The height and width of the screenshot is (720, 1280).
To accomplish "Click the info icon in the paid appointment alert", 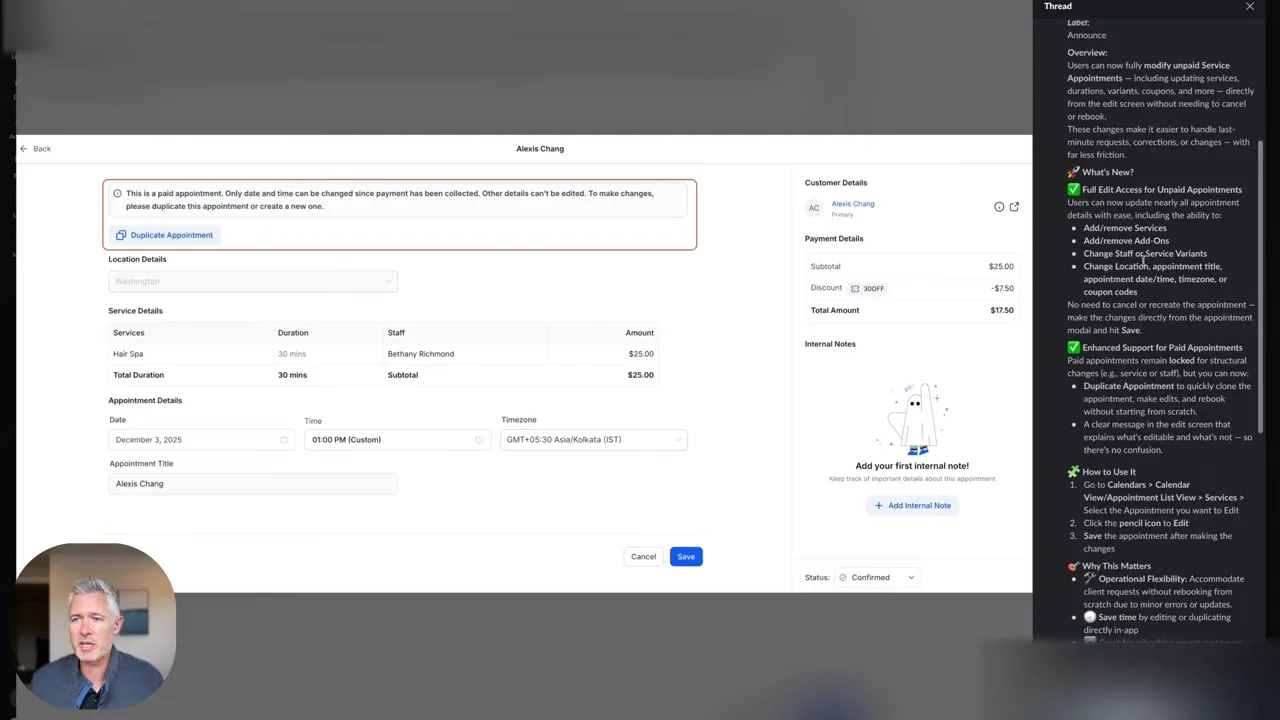I will point(117,194).
